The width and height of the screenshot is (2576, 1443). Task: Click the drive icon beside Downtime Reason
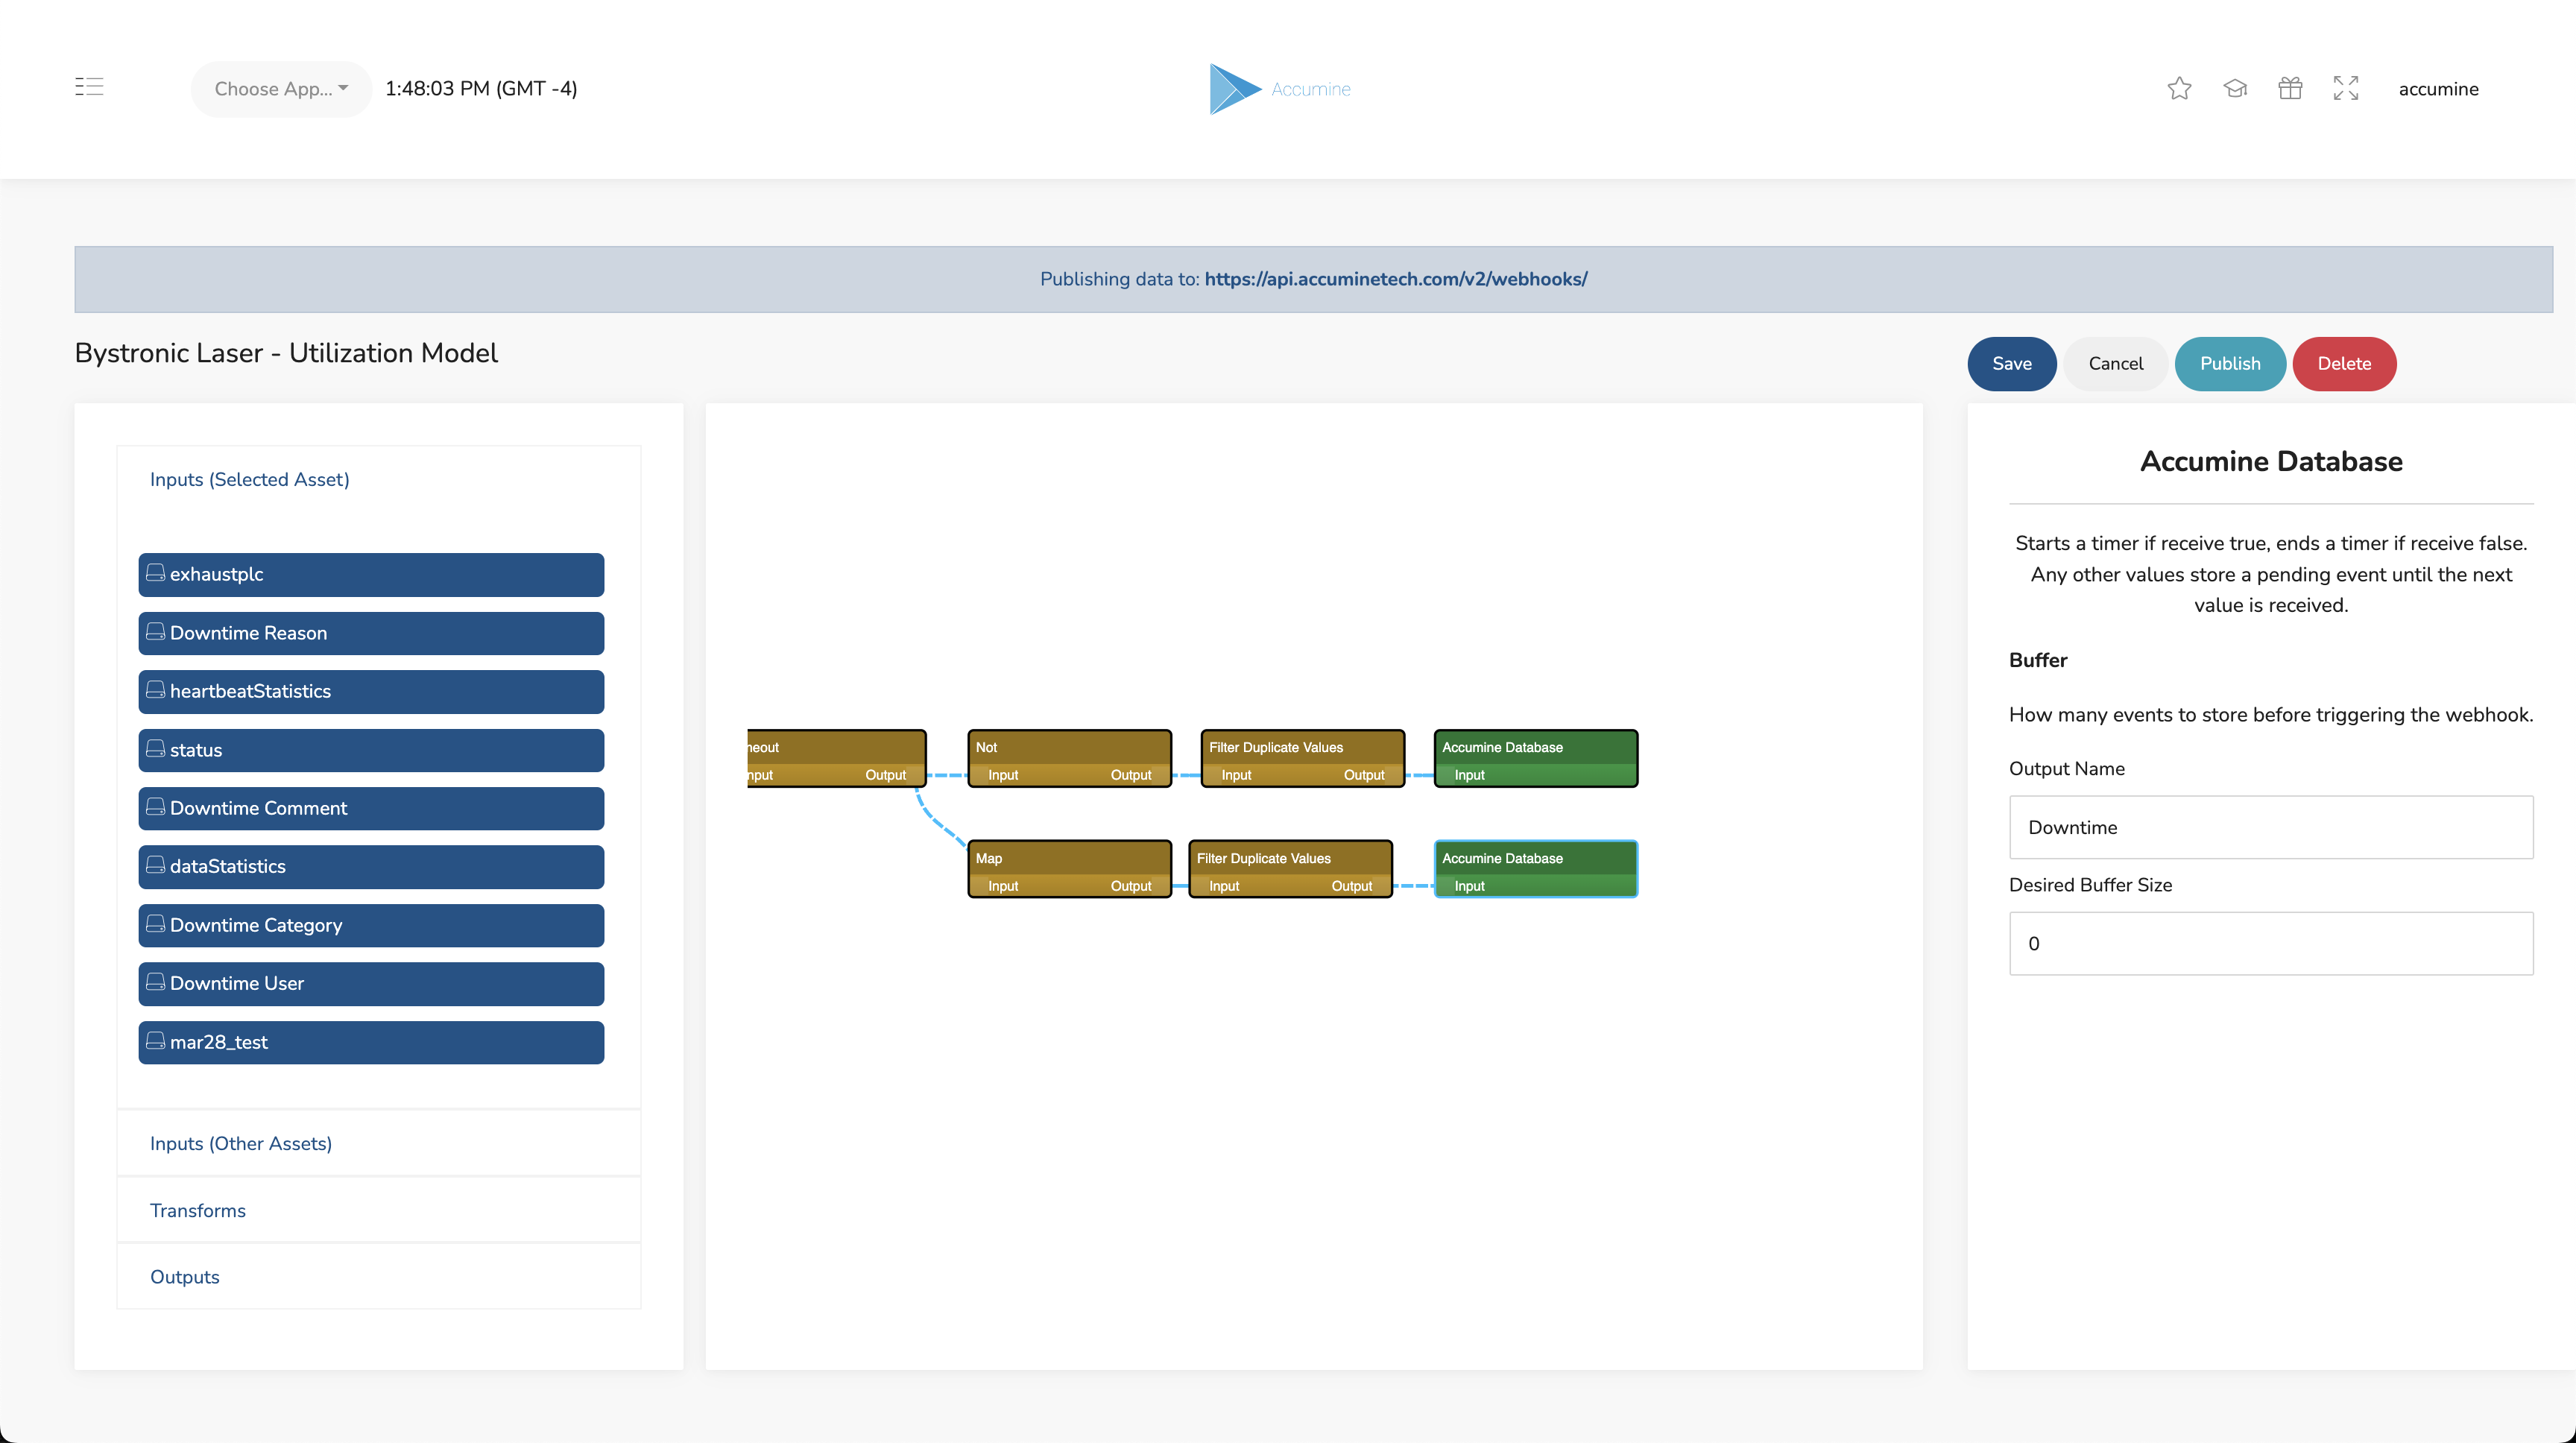point(155,632)
